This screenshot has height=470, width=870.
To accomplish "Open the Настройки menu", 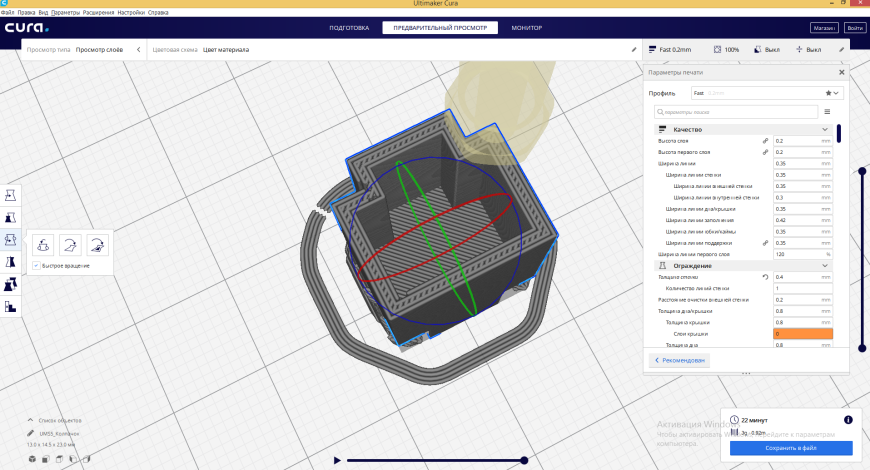I will pyautogui.click(x=131, y=12).
